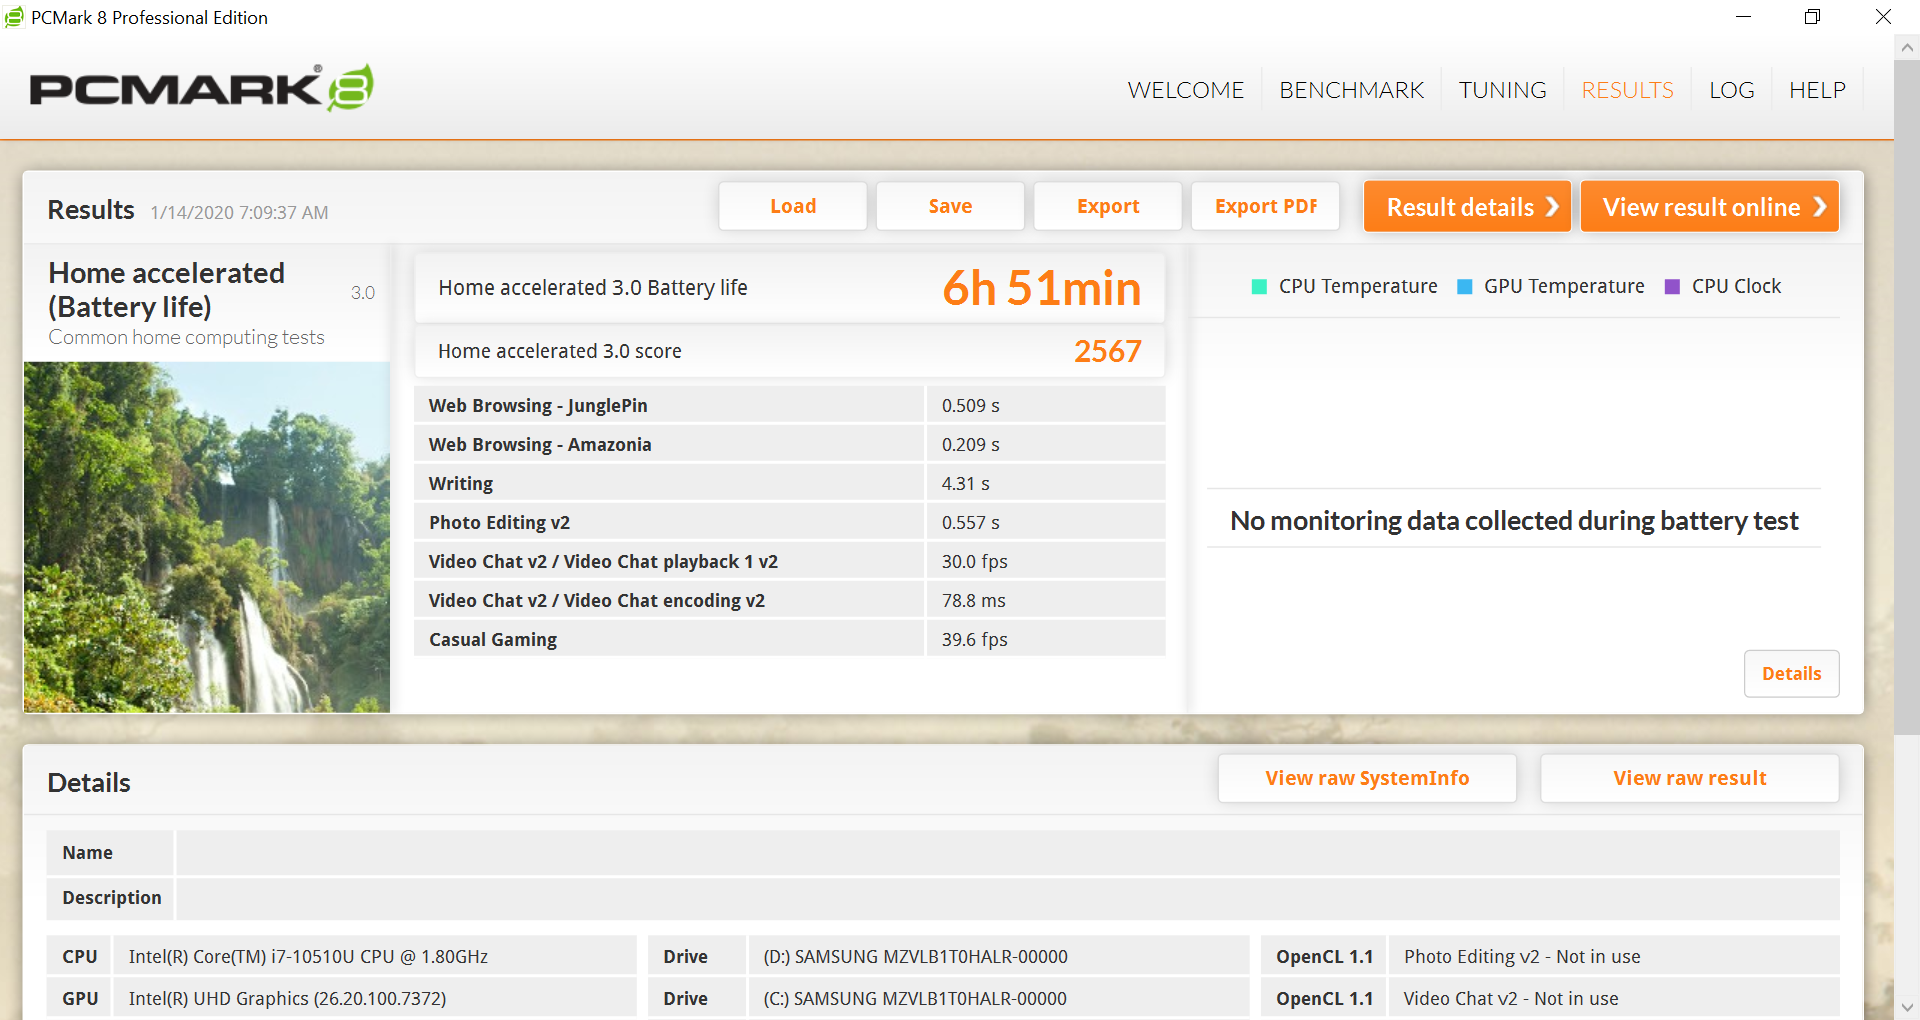Go to the Tuning tab

1502,90
